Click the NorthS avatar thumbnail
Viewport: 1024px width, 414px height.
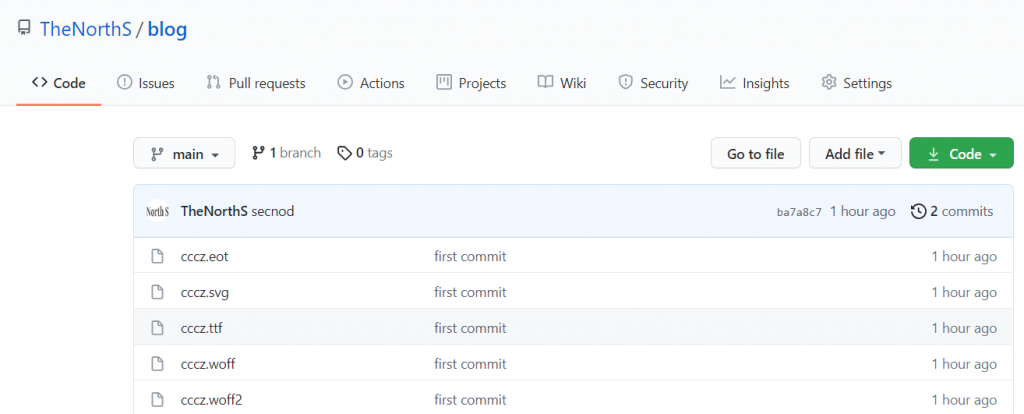[x=157, y=212]
